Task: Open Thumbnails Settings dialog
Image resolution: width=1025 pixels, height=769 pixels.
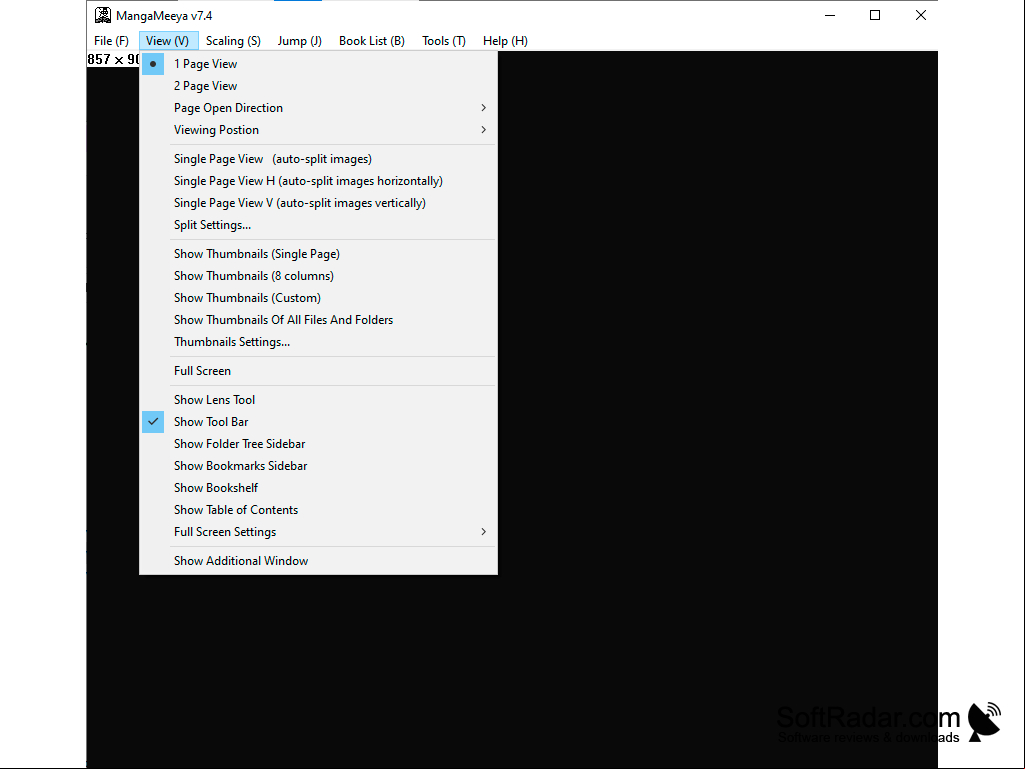Action: 318,342
